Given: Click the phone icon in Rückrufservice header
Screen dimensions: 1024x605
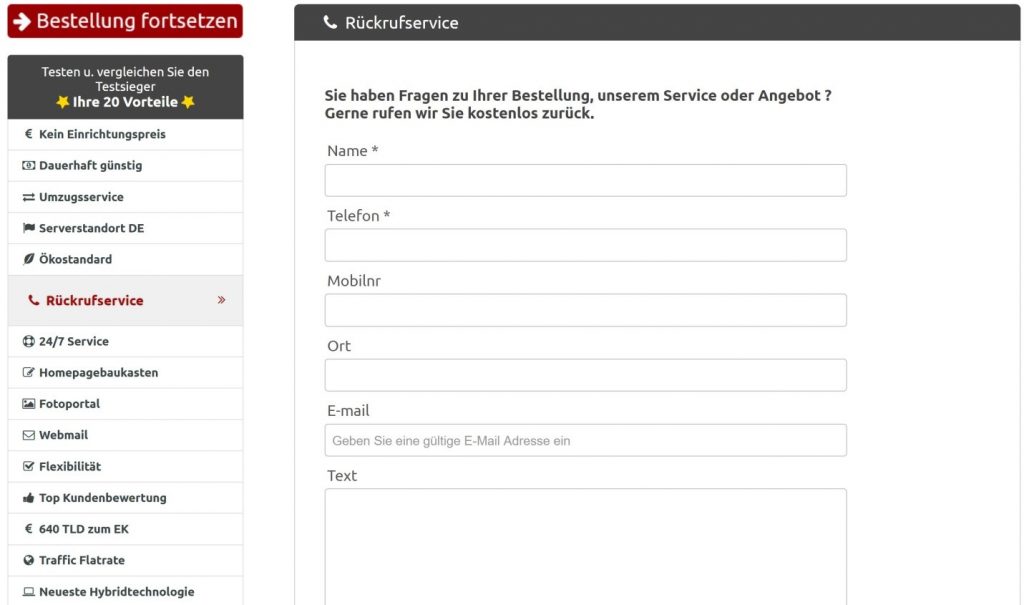Looking at the screenshot, I should click(x=330, y=22).
